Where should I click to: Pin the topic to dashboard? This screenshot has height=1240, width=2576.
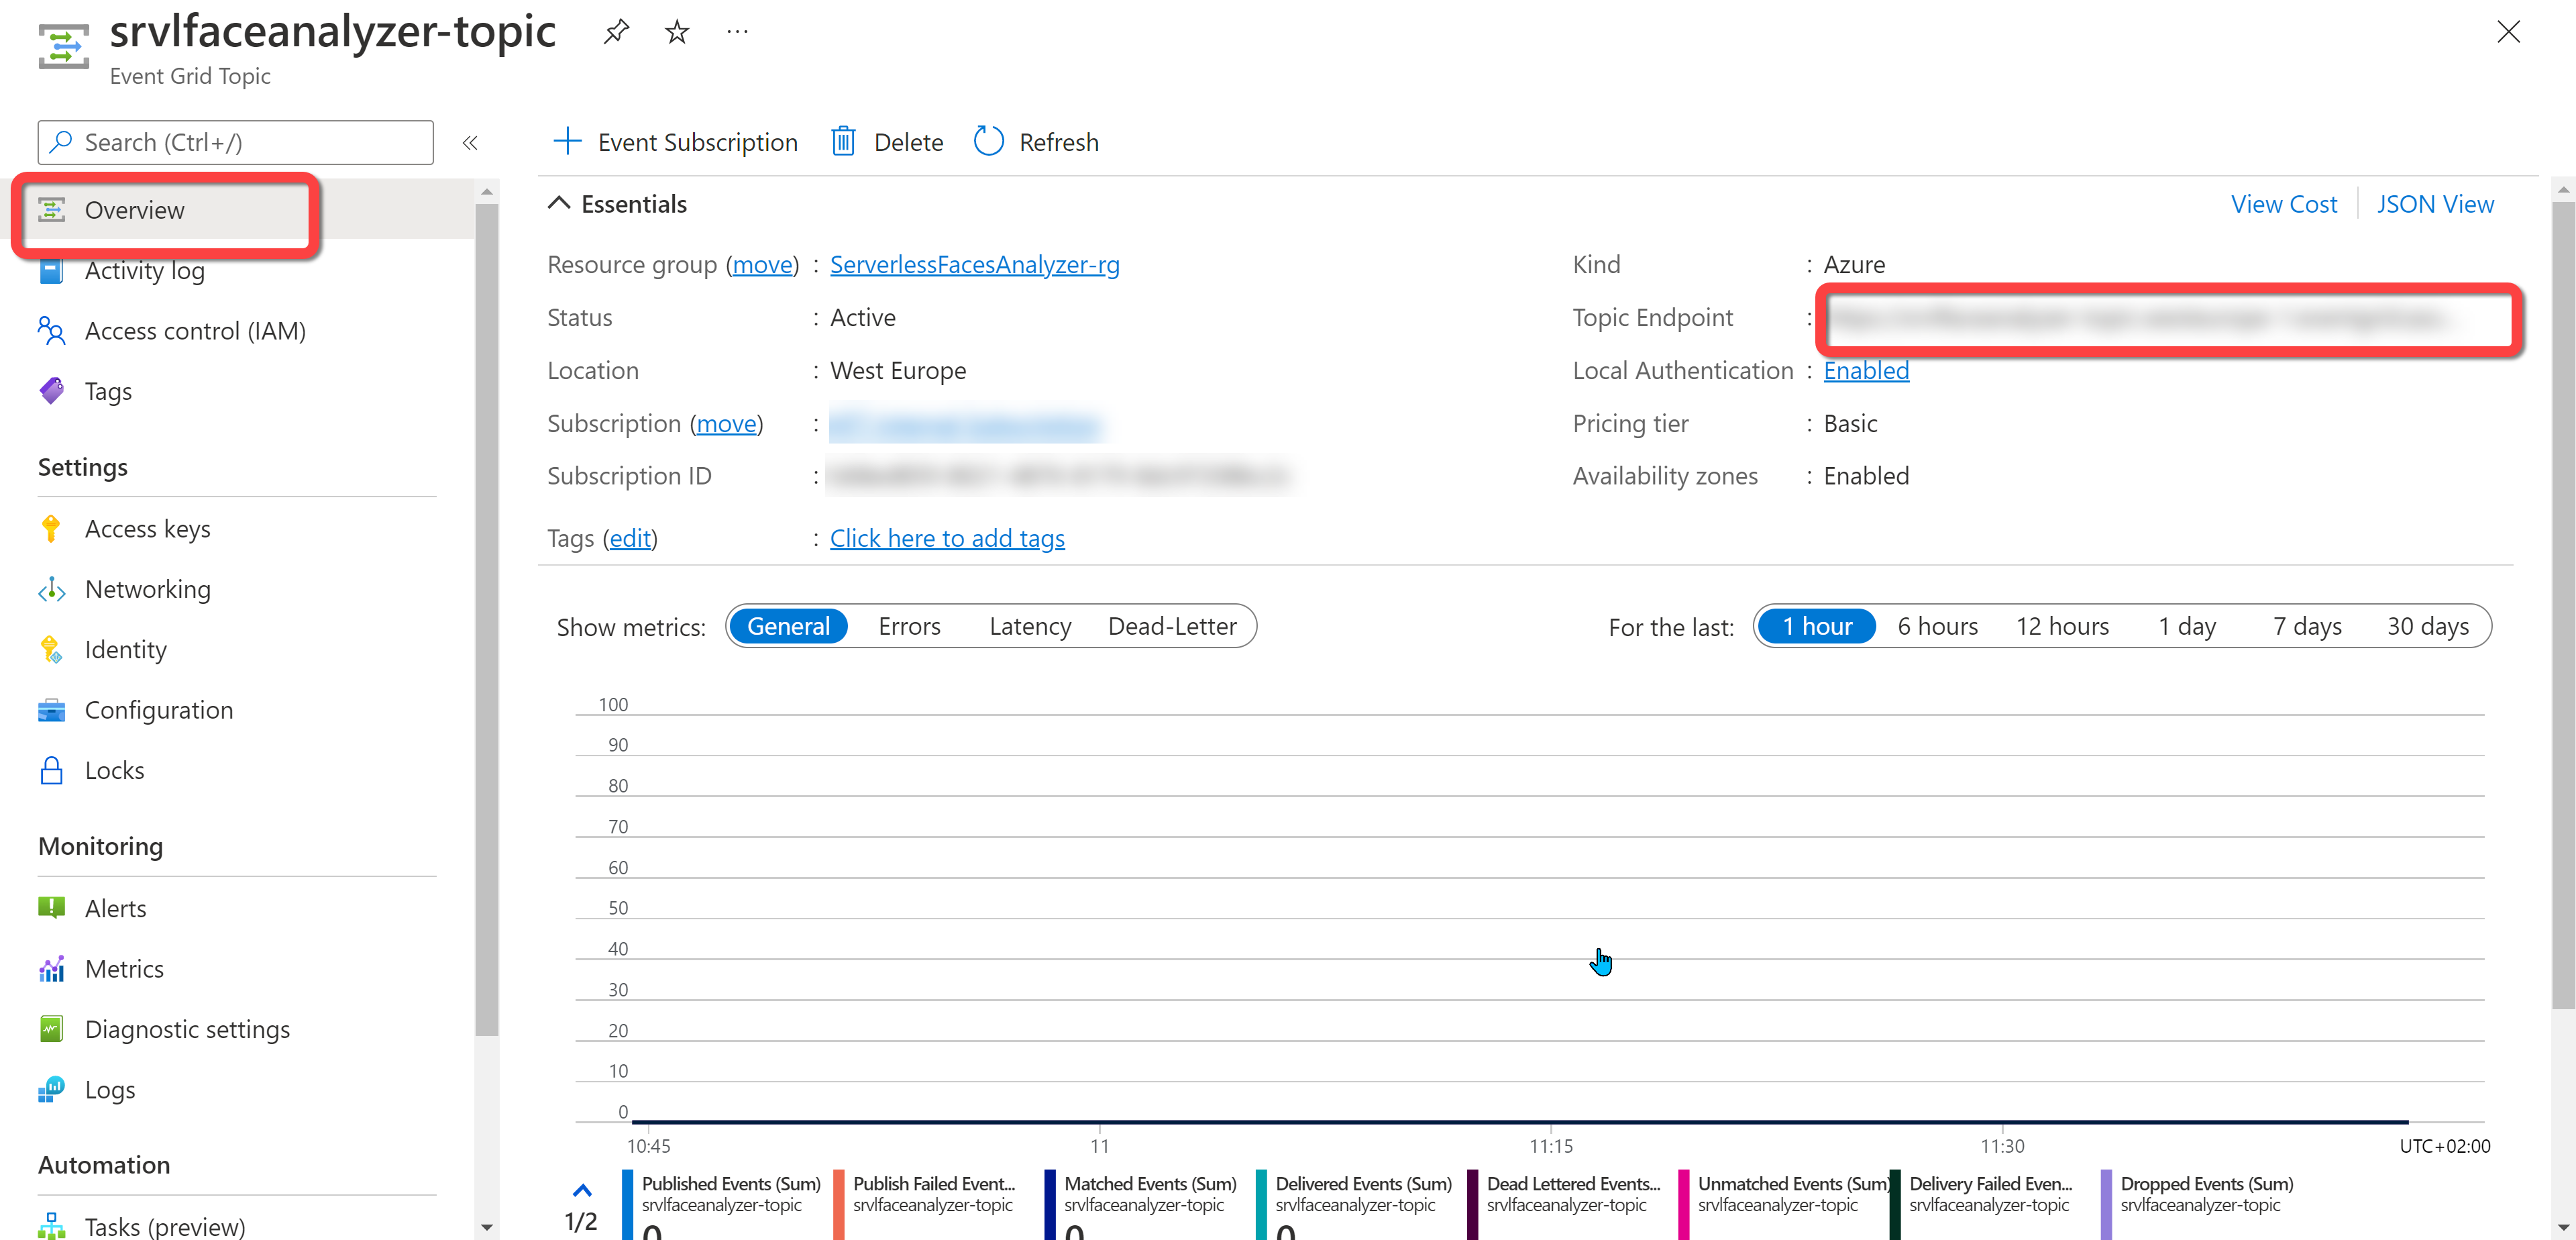pos(616,32)
